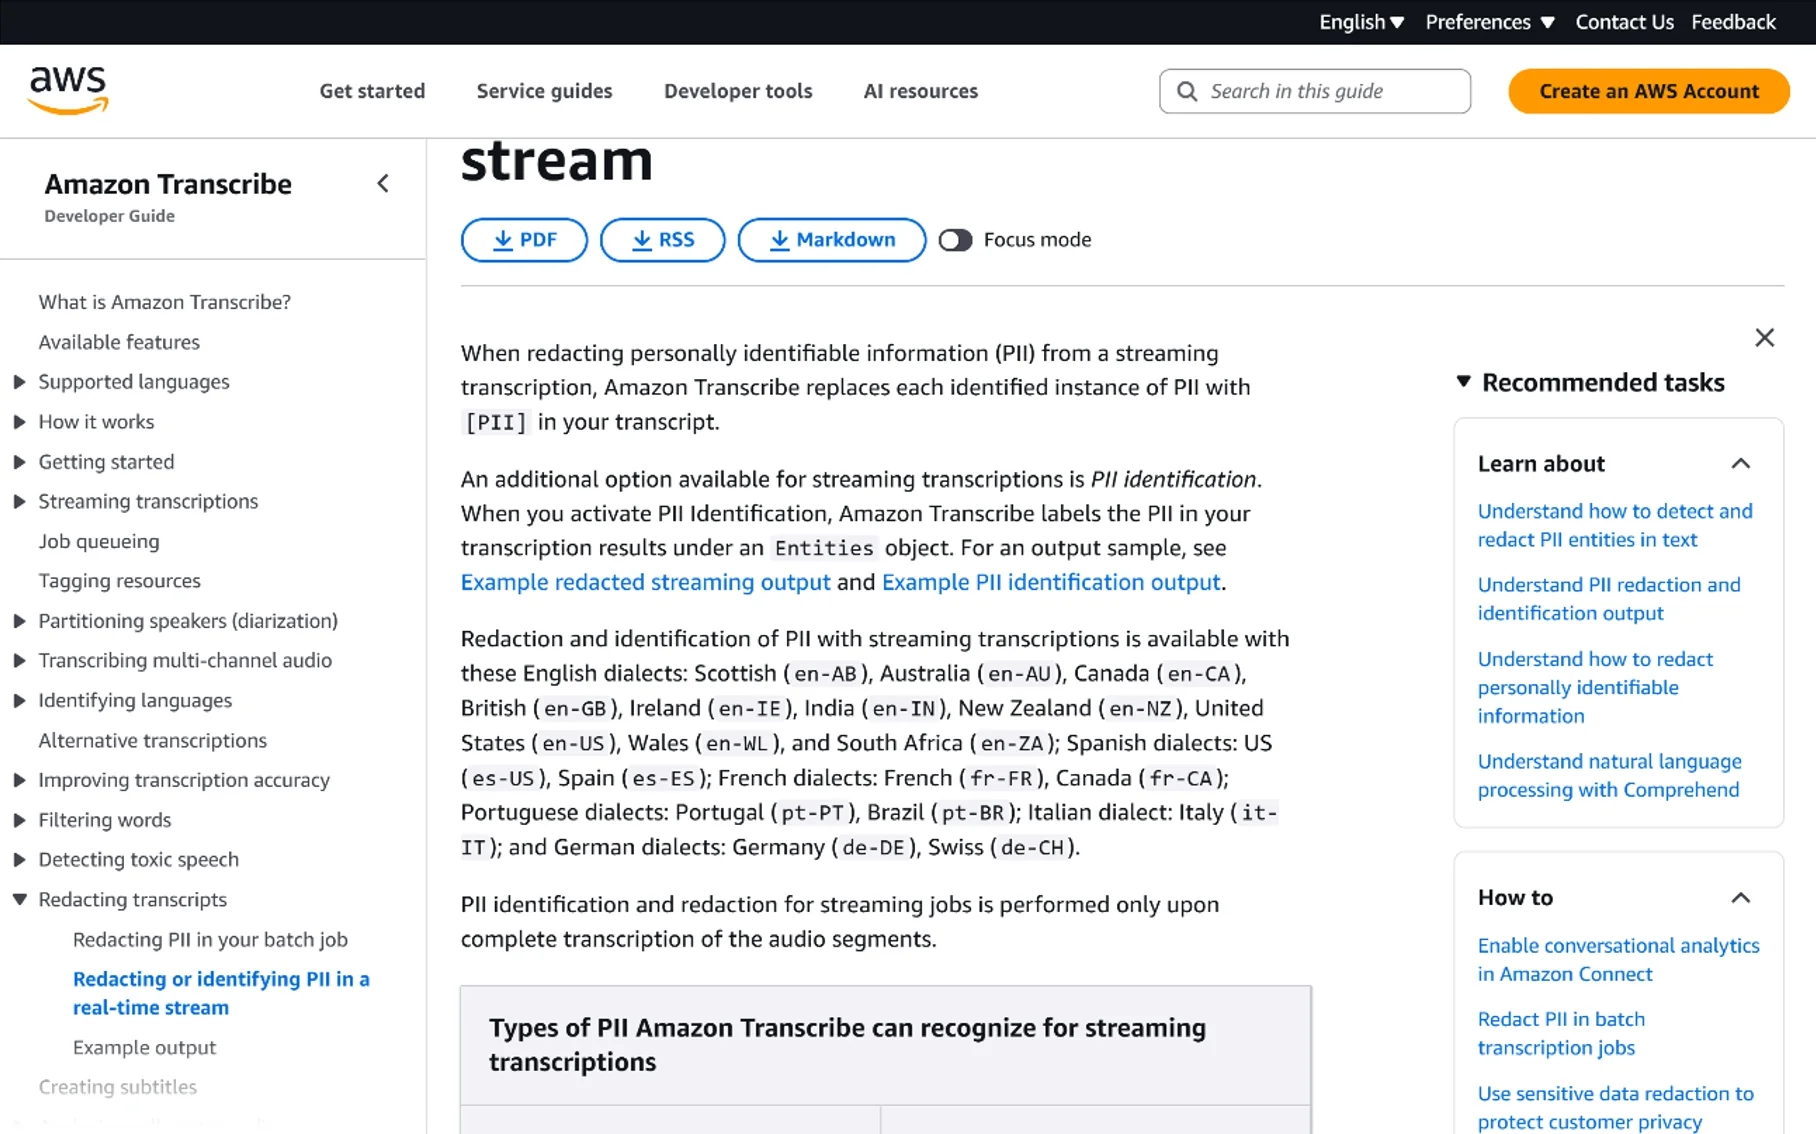Open Understand how to detect and redact PII entities link
1816x1134 pixels.
point(1615,525)
